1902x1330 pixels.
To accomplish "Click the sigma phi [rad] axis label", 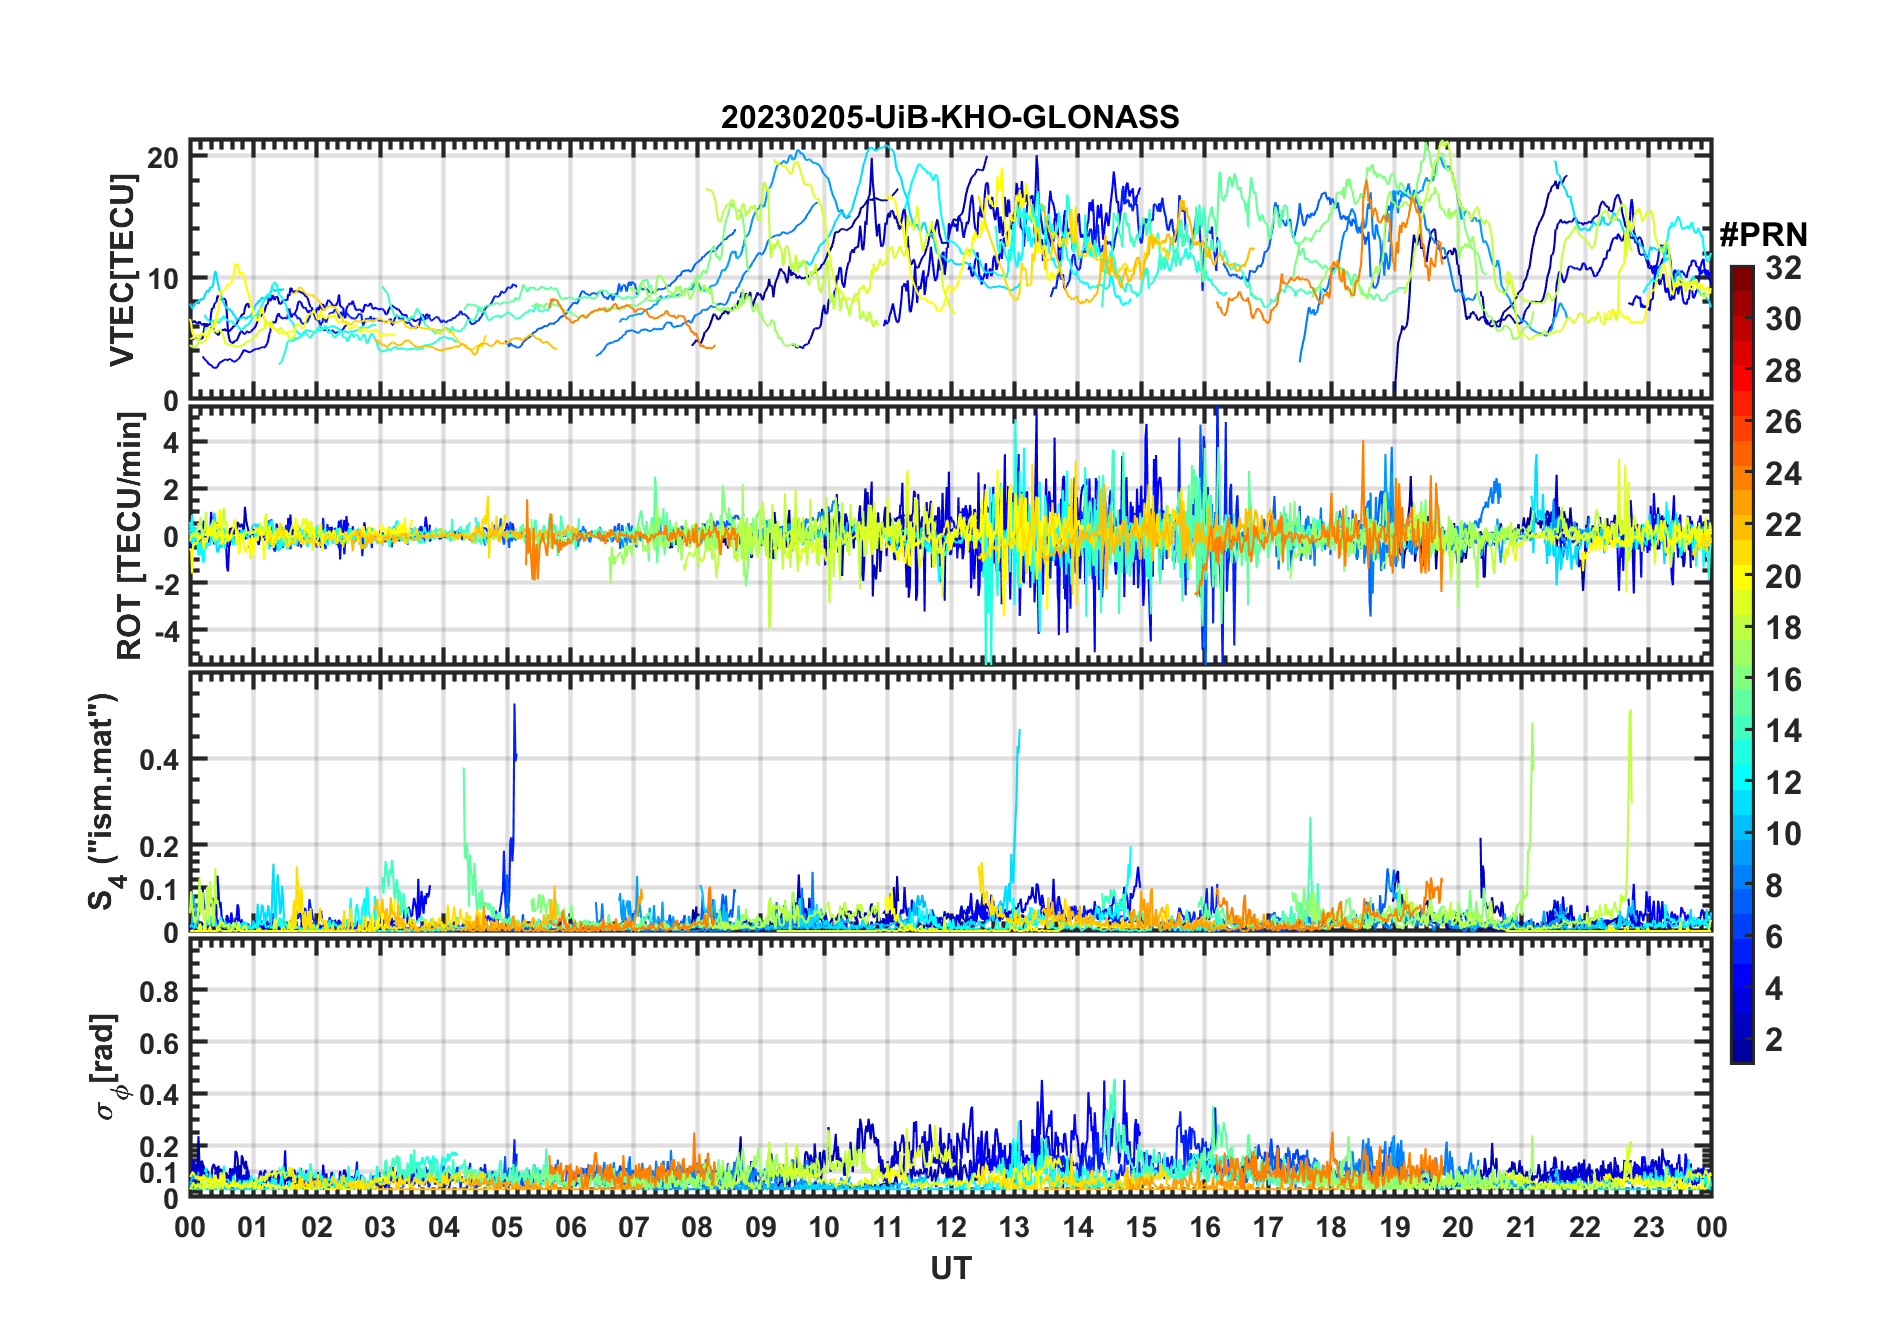I will tap(108, 1066).
